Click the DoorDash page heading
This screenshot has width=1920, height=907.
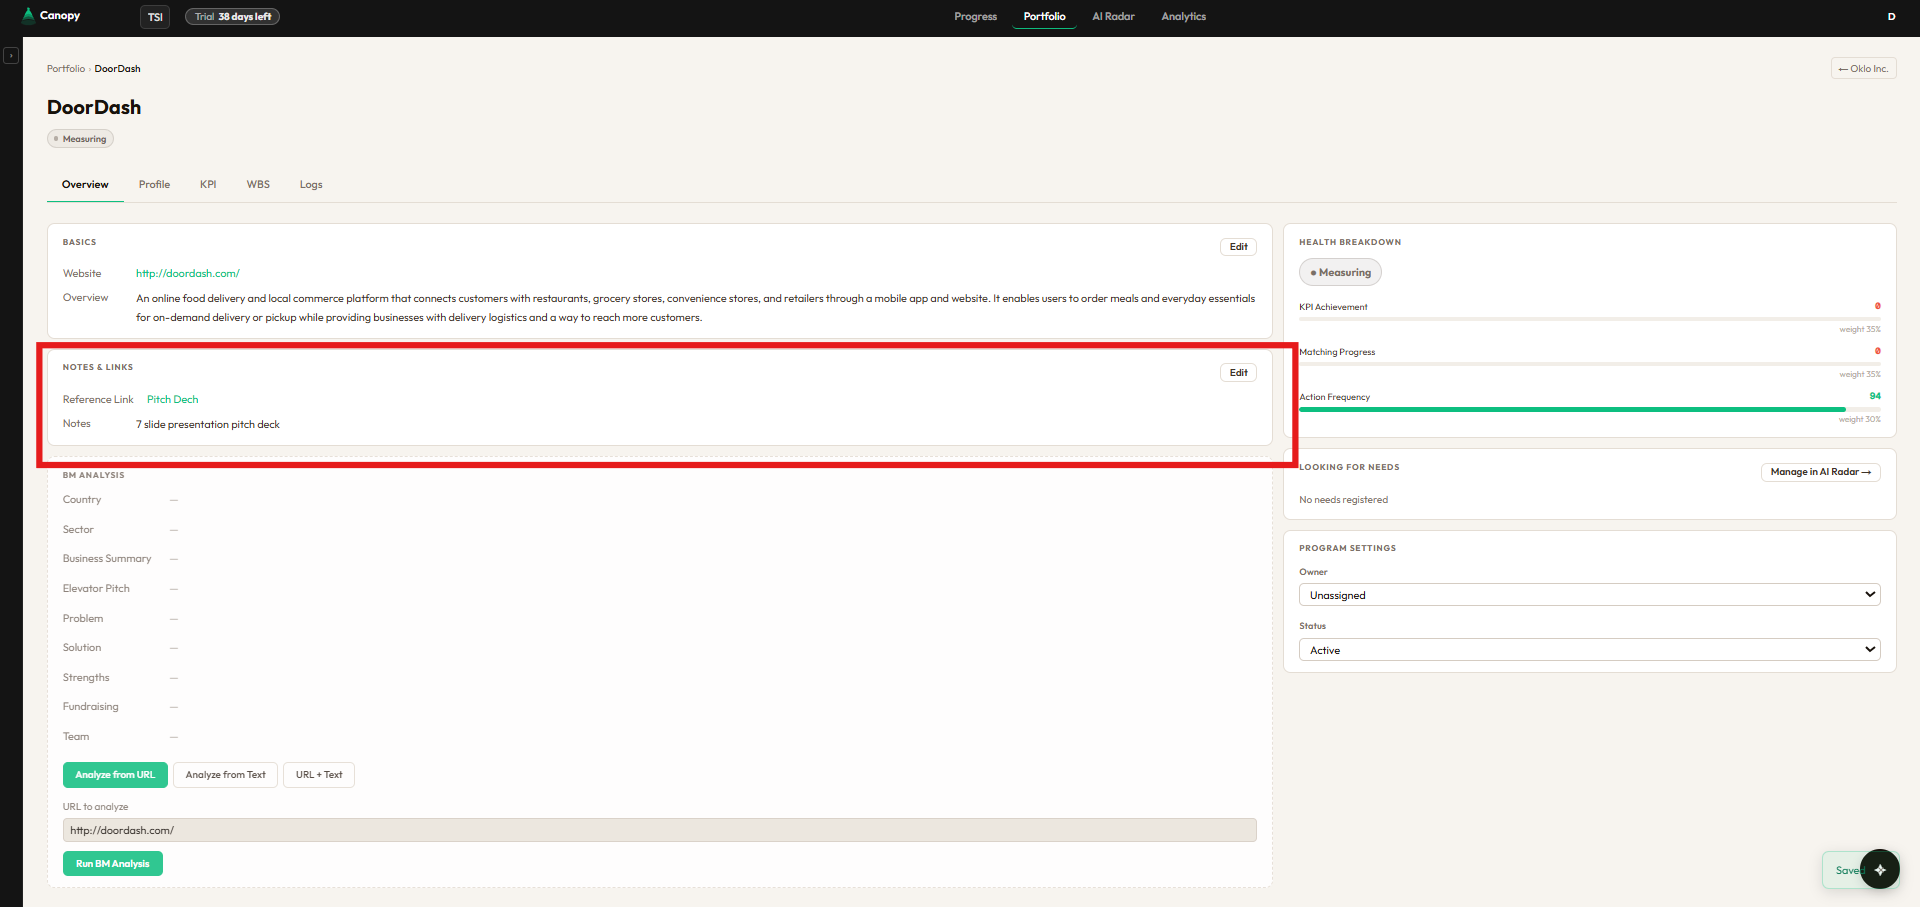click(x=94, y=107)
